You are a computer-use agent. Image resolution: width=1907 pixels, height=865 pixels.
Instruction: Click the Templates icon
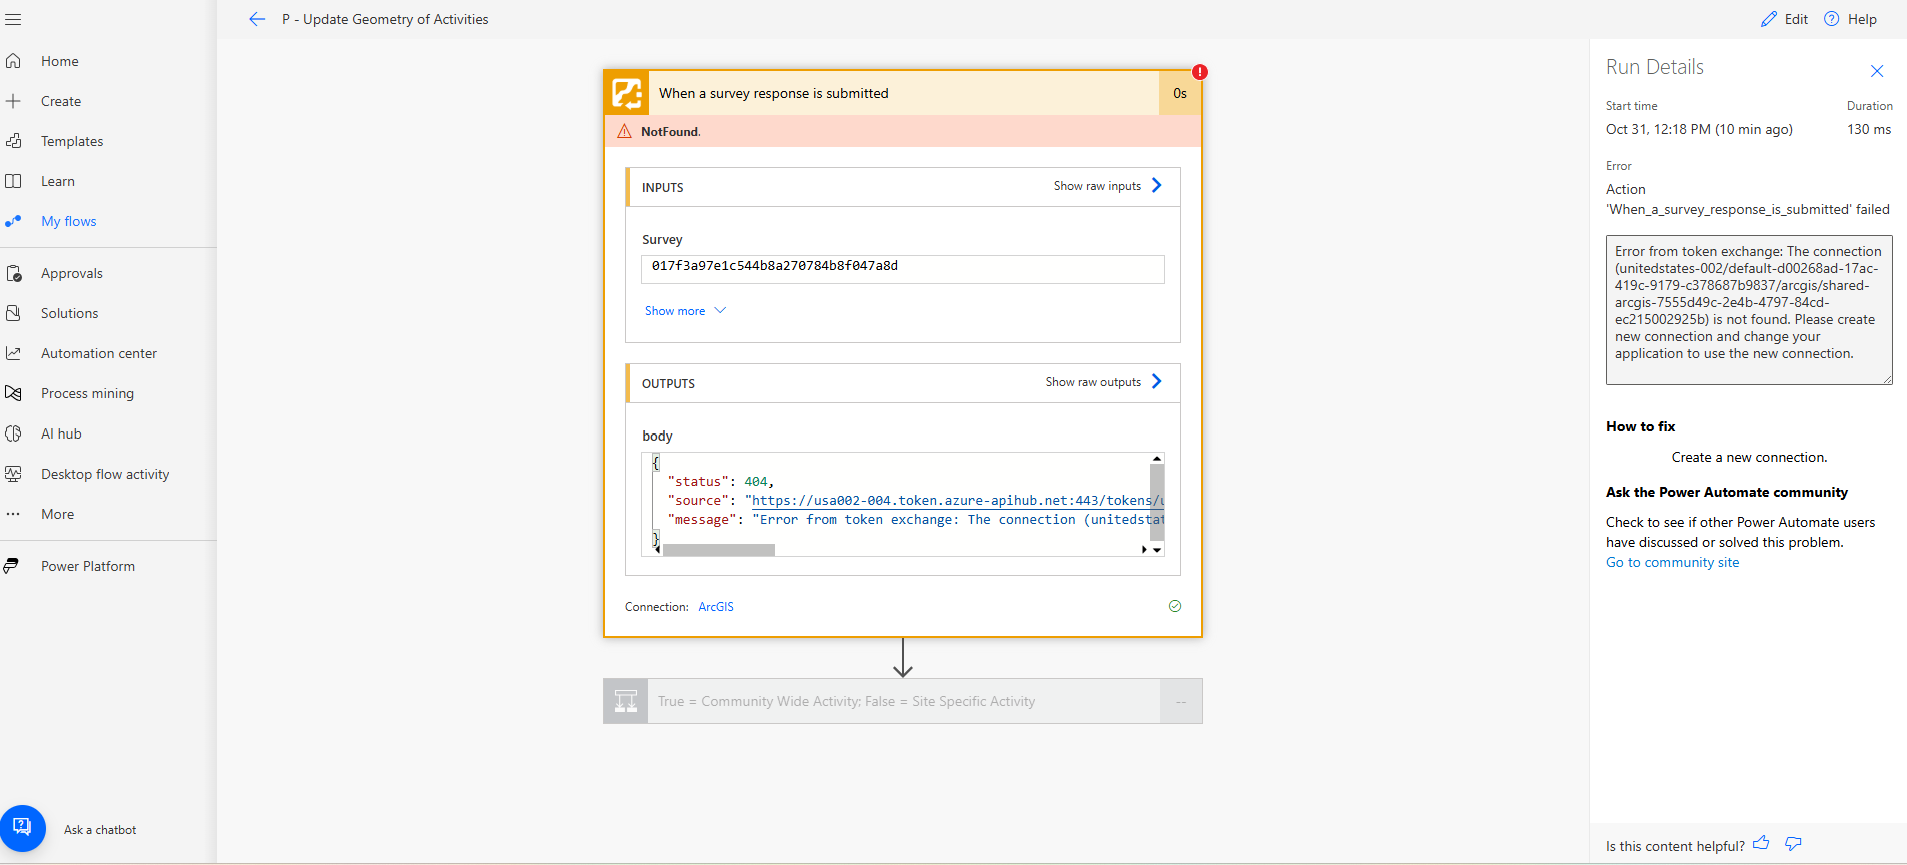pyautogui.click(x=13, y=141)
